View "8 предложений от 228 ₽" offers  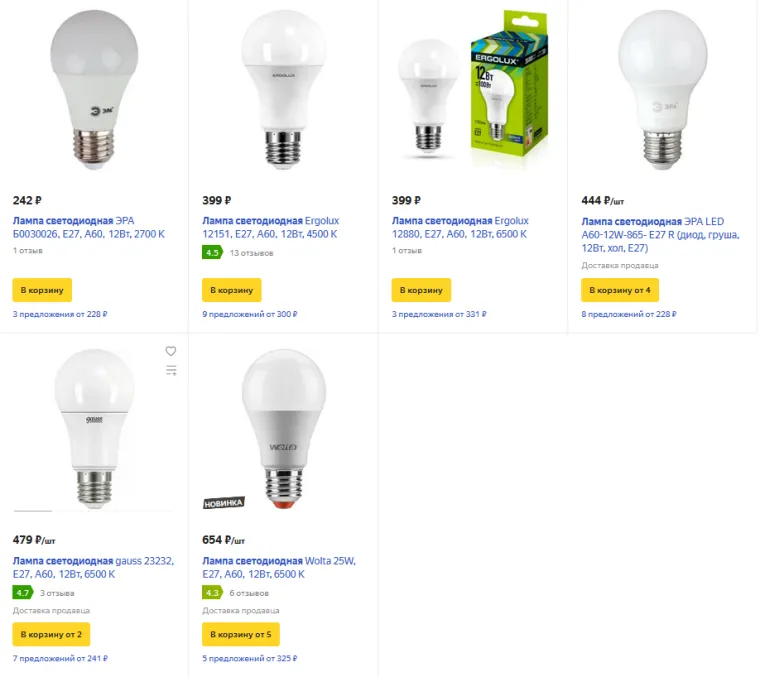tap(628, 314)
